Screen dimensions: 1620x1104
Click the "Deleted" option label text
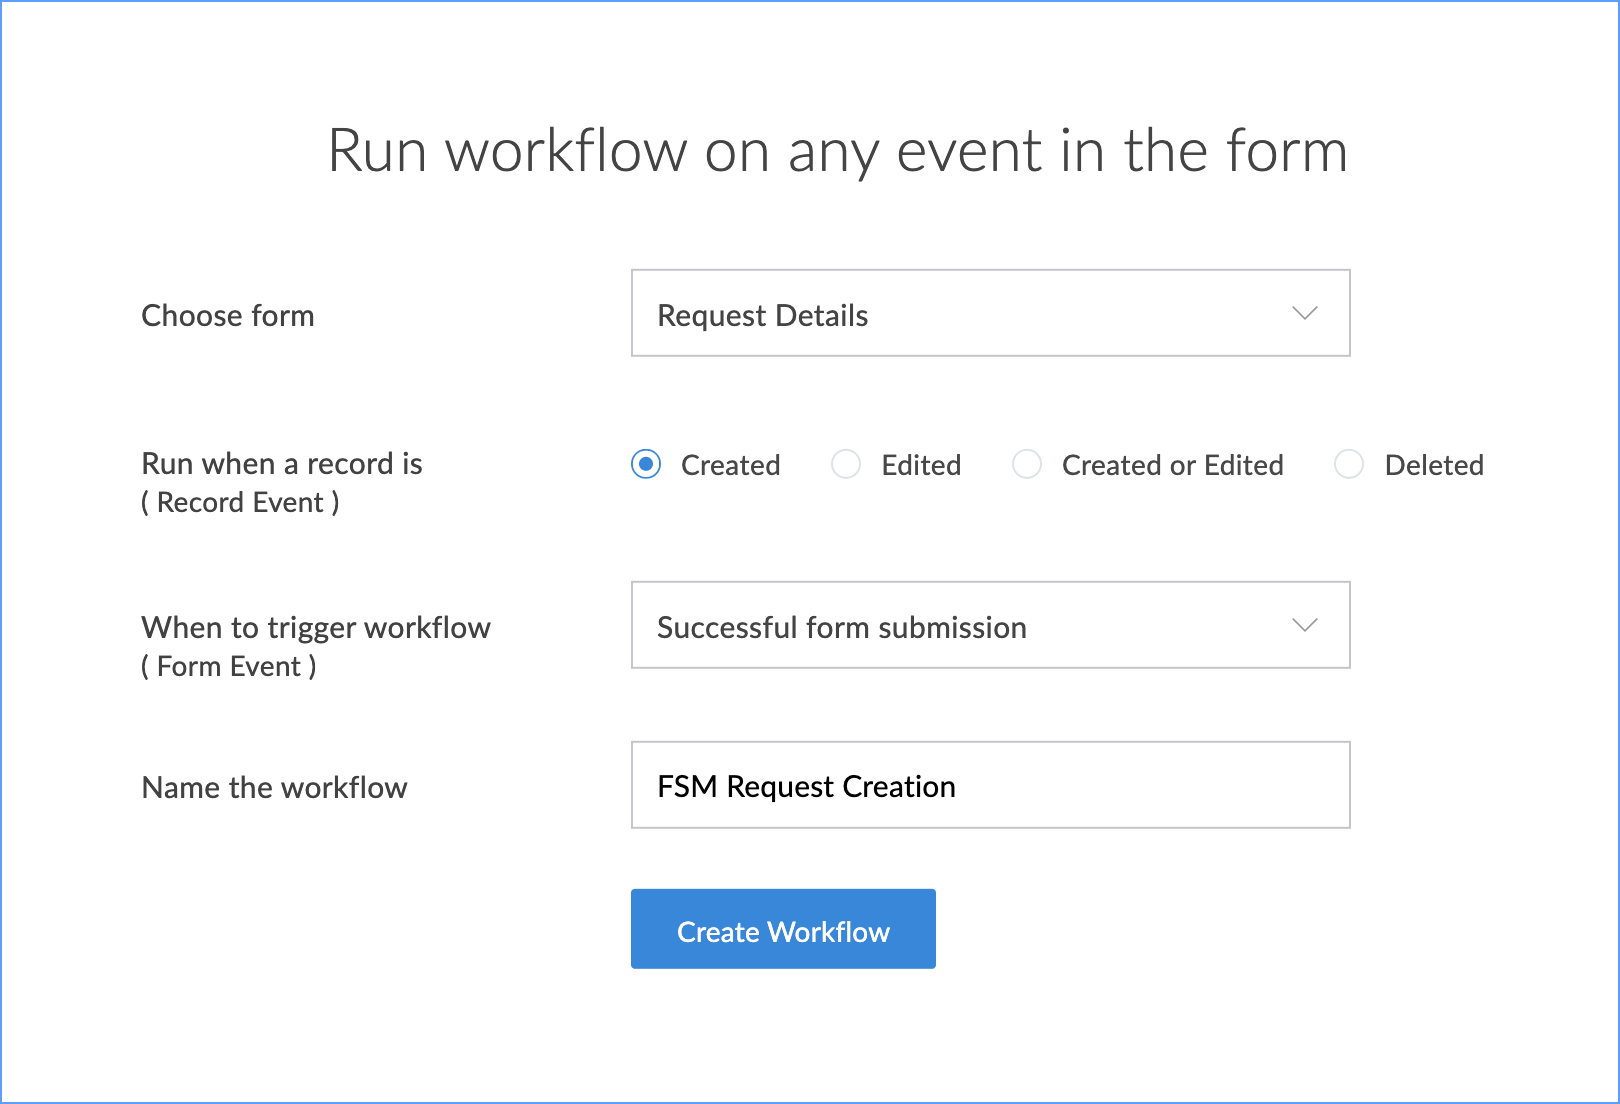pyautogui.click(x=1433, y=466)
